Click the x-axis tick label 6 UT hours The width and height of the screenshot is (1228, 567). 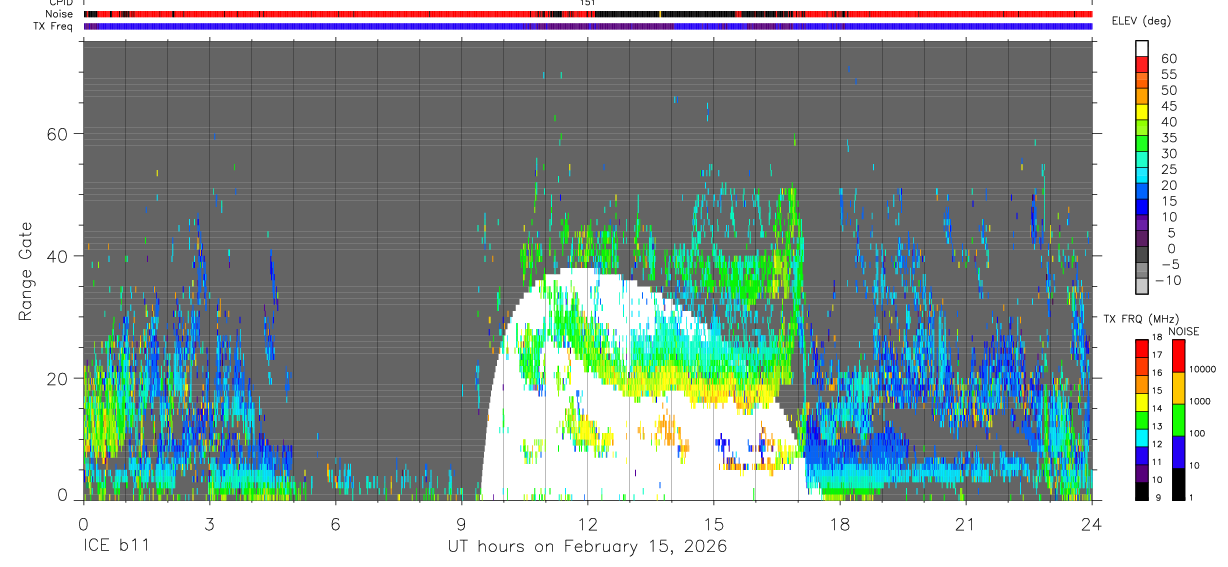click(x=335, y=525)
